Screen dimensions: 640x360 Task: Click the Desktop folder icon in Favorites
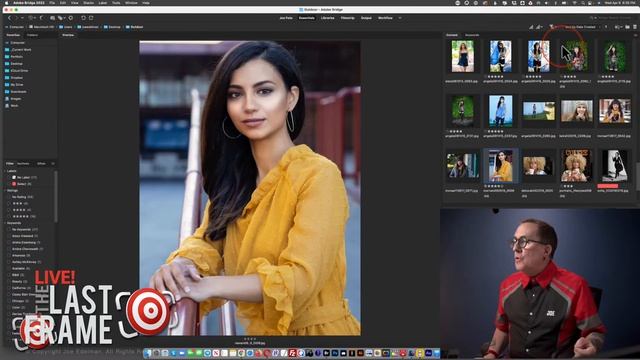click(x=7, y=64)
